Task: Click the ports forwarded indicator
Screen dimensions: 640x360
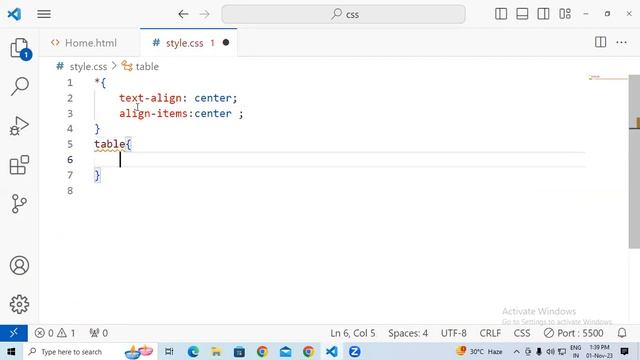Action: (x=98, y=333)
